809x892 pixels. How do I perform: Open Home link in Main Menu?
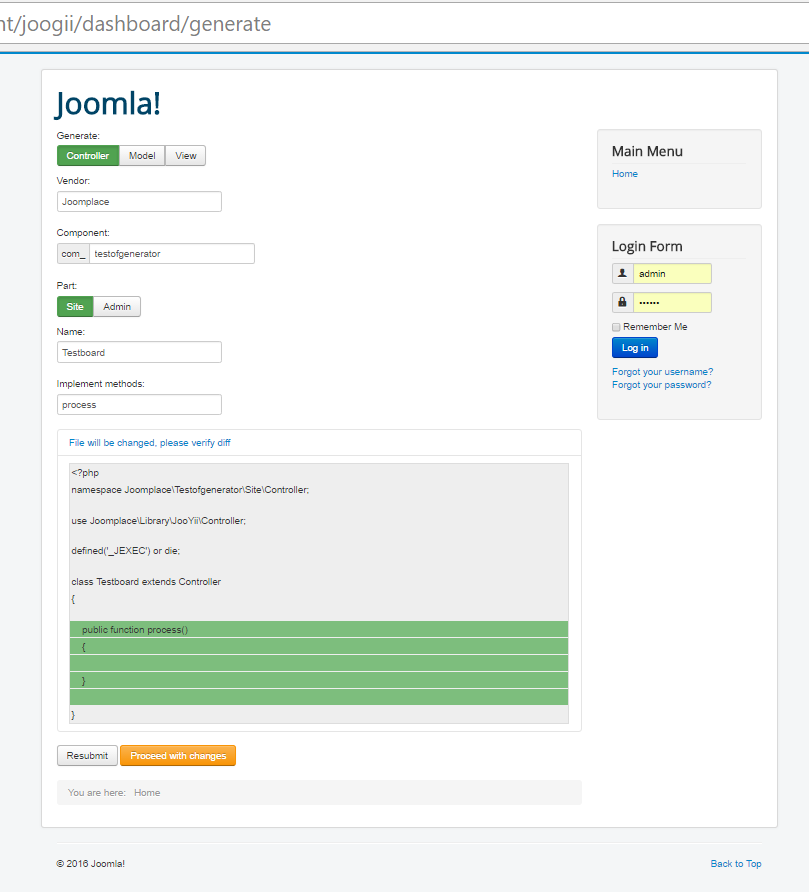tap(625, 174)
